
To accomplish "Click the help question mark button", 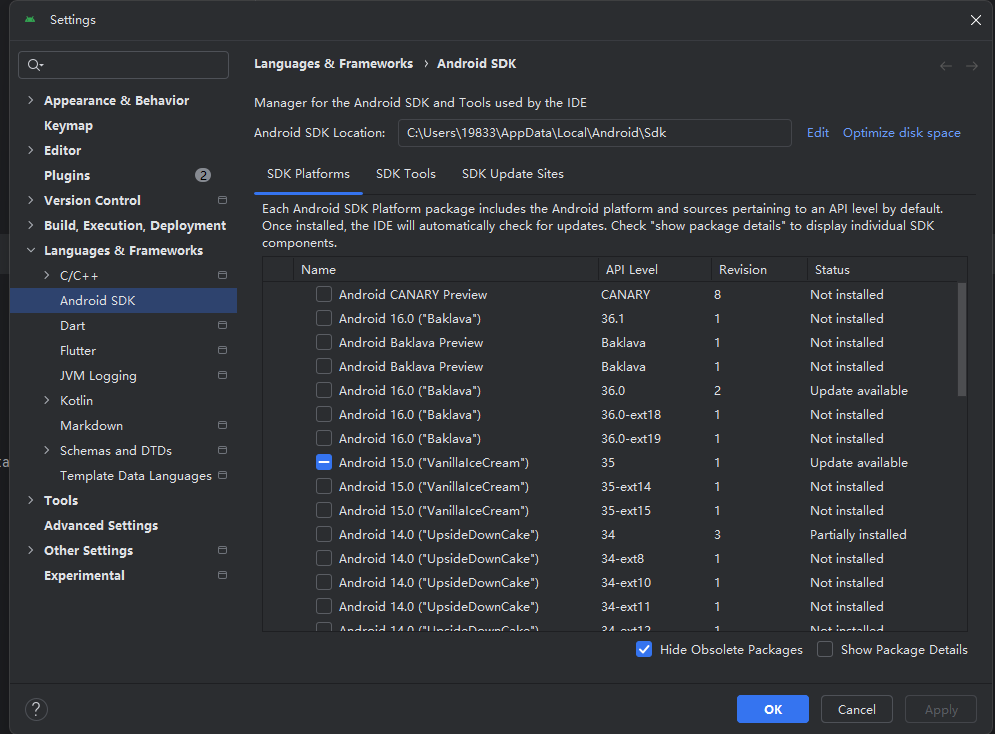I will point(36,709).
